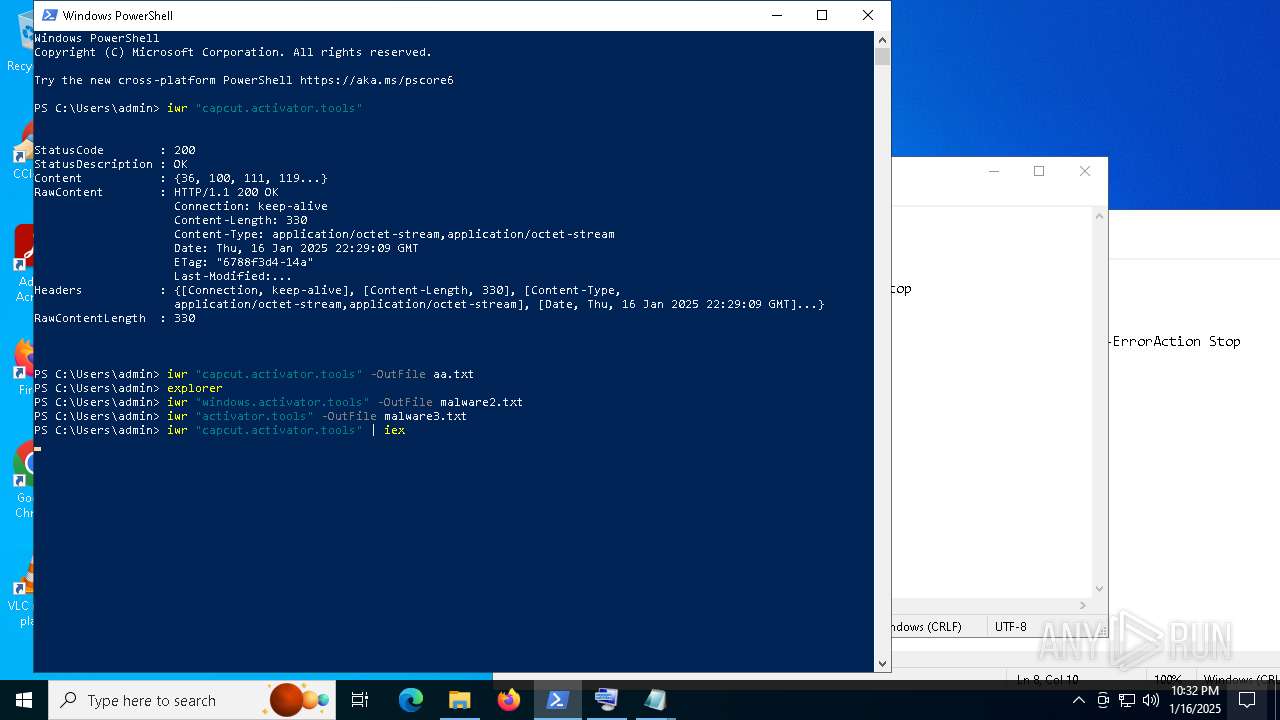Launch Microsoft Edge from the taskbar
1280x720 pixels.
click(x=410, y=700)
